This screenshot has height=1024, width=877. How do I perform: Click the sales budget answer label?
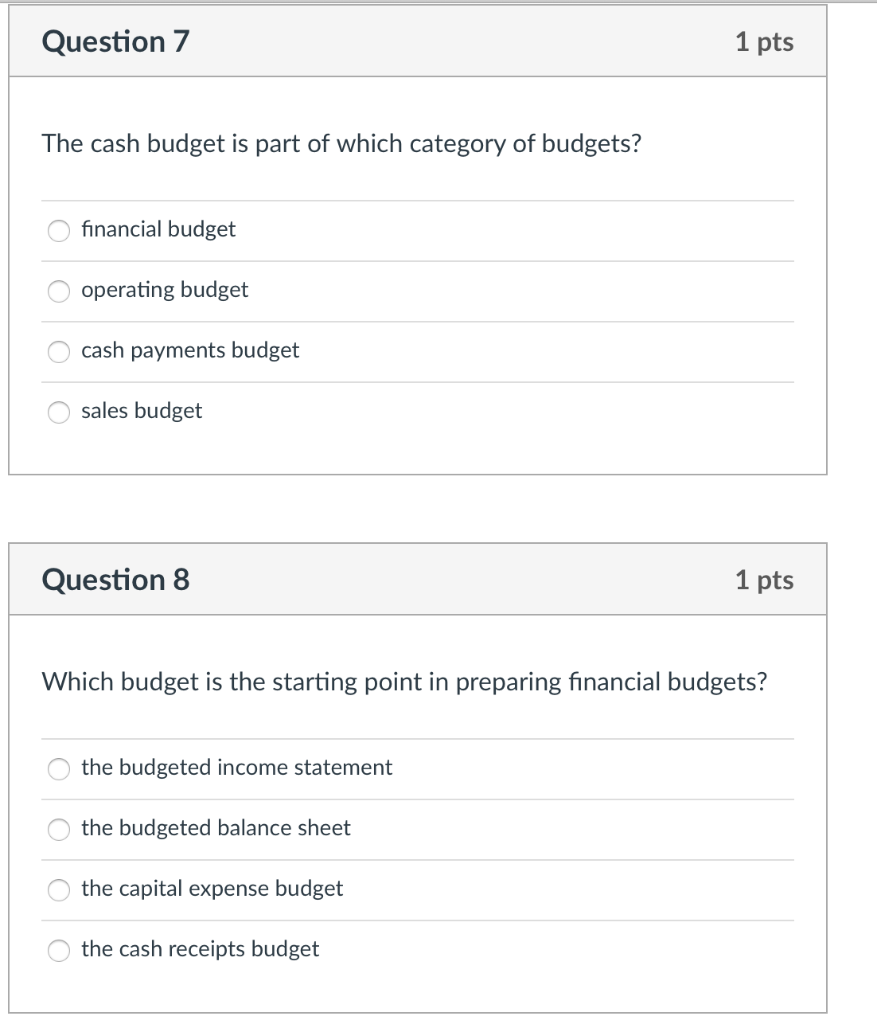click(142, 411)
